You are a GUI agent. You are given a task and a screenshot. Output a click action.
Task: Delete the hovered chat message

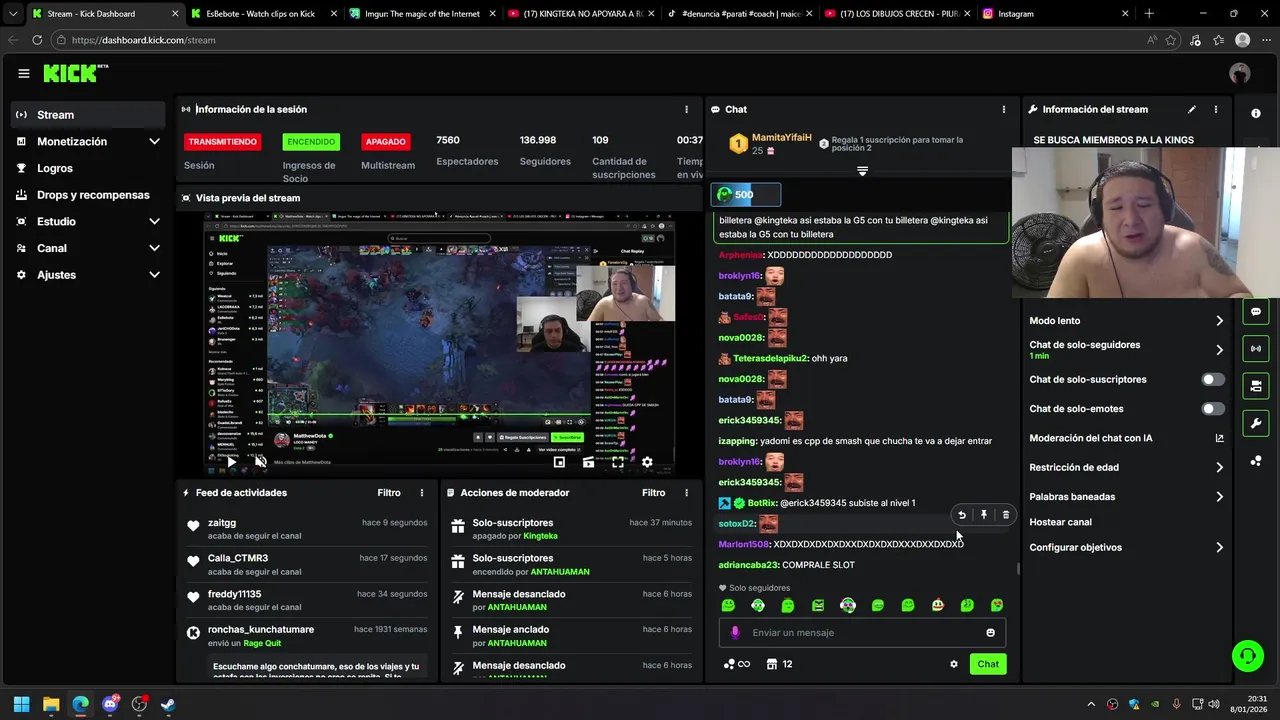[x=1006, y=515]
